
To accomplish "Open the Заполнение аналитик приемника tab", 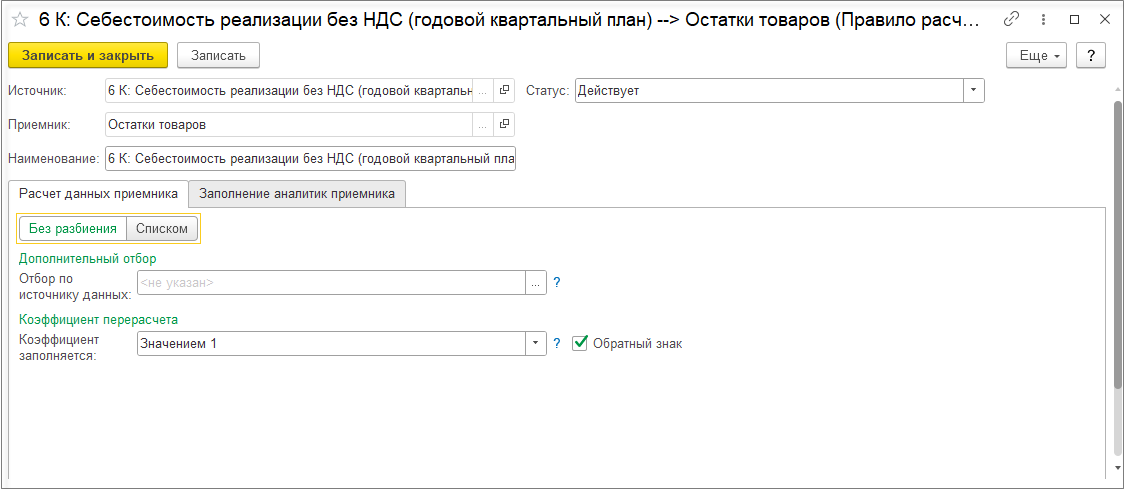I will (x=297, y=194).
